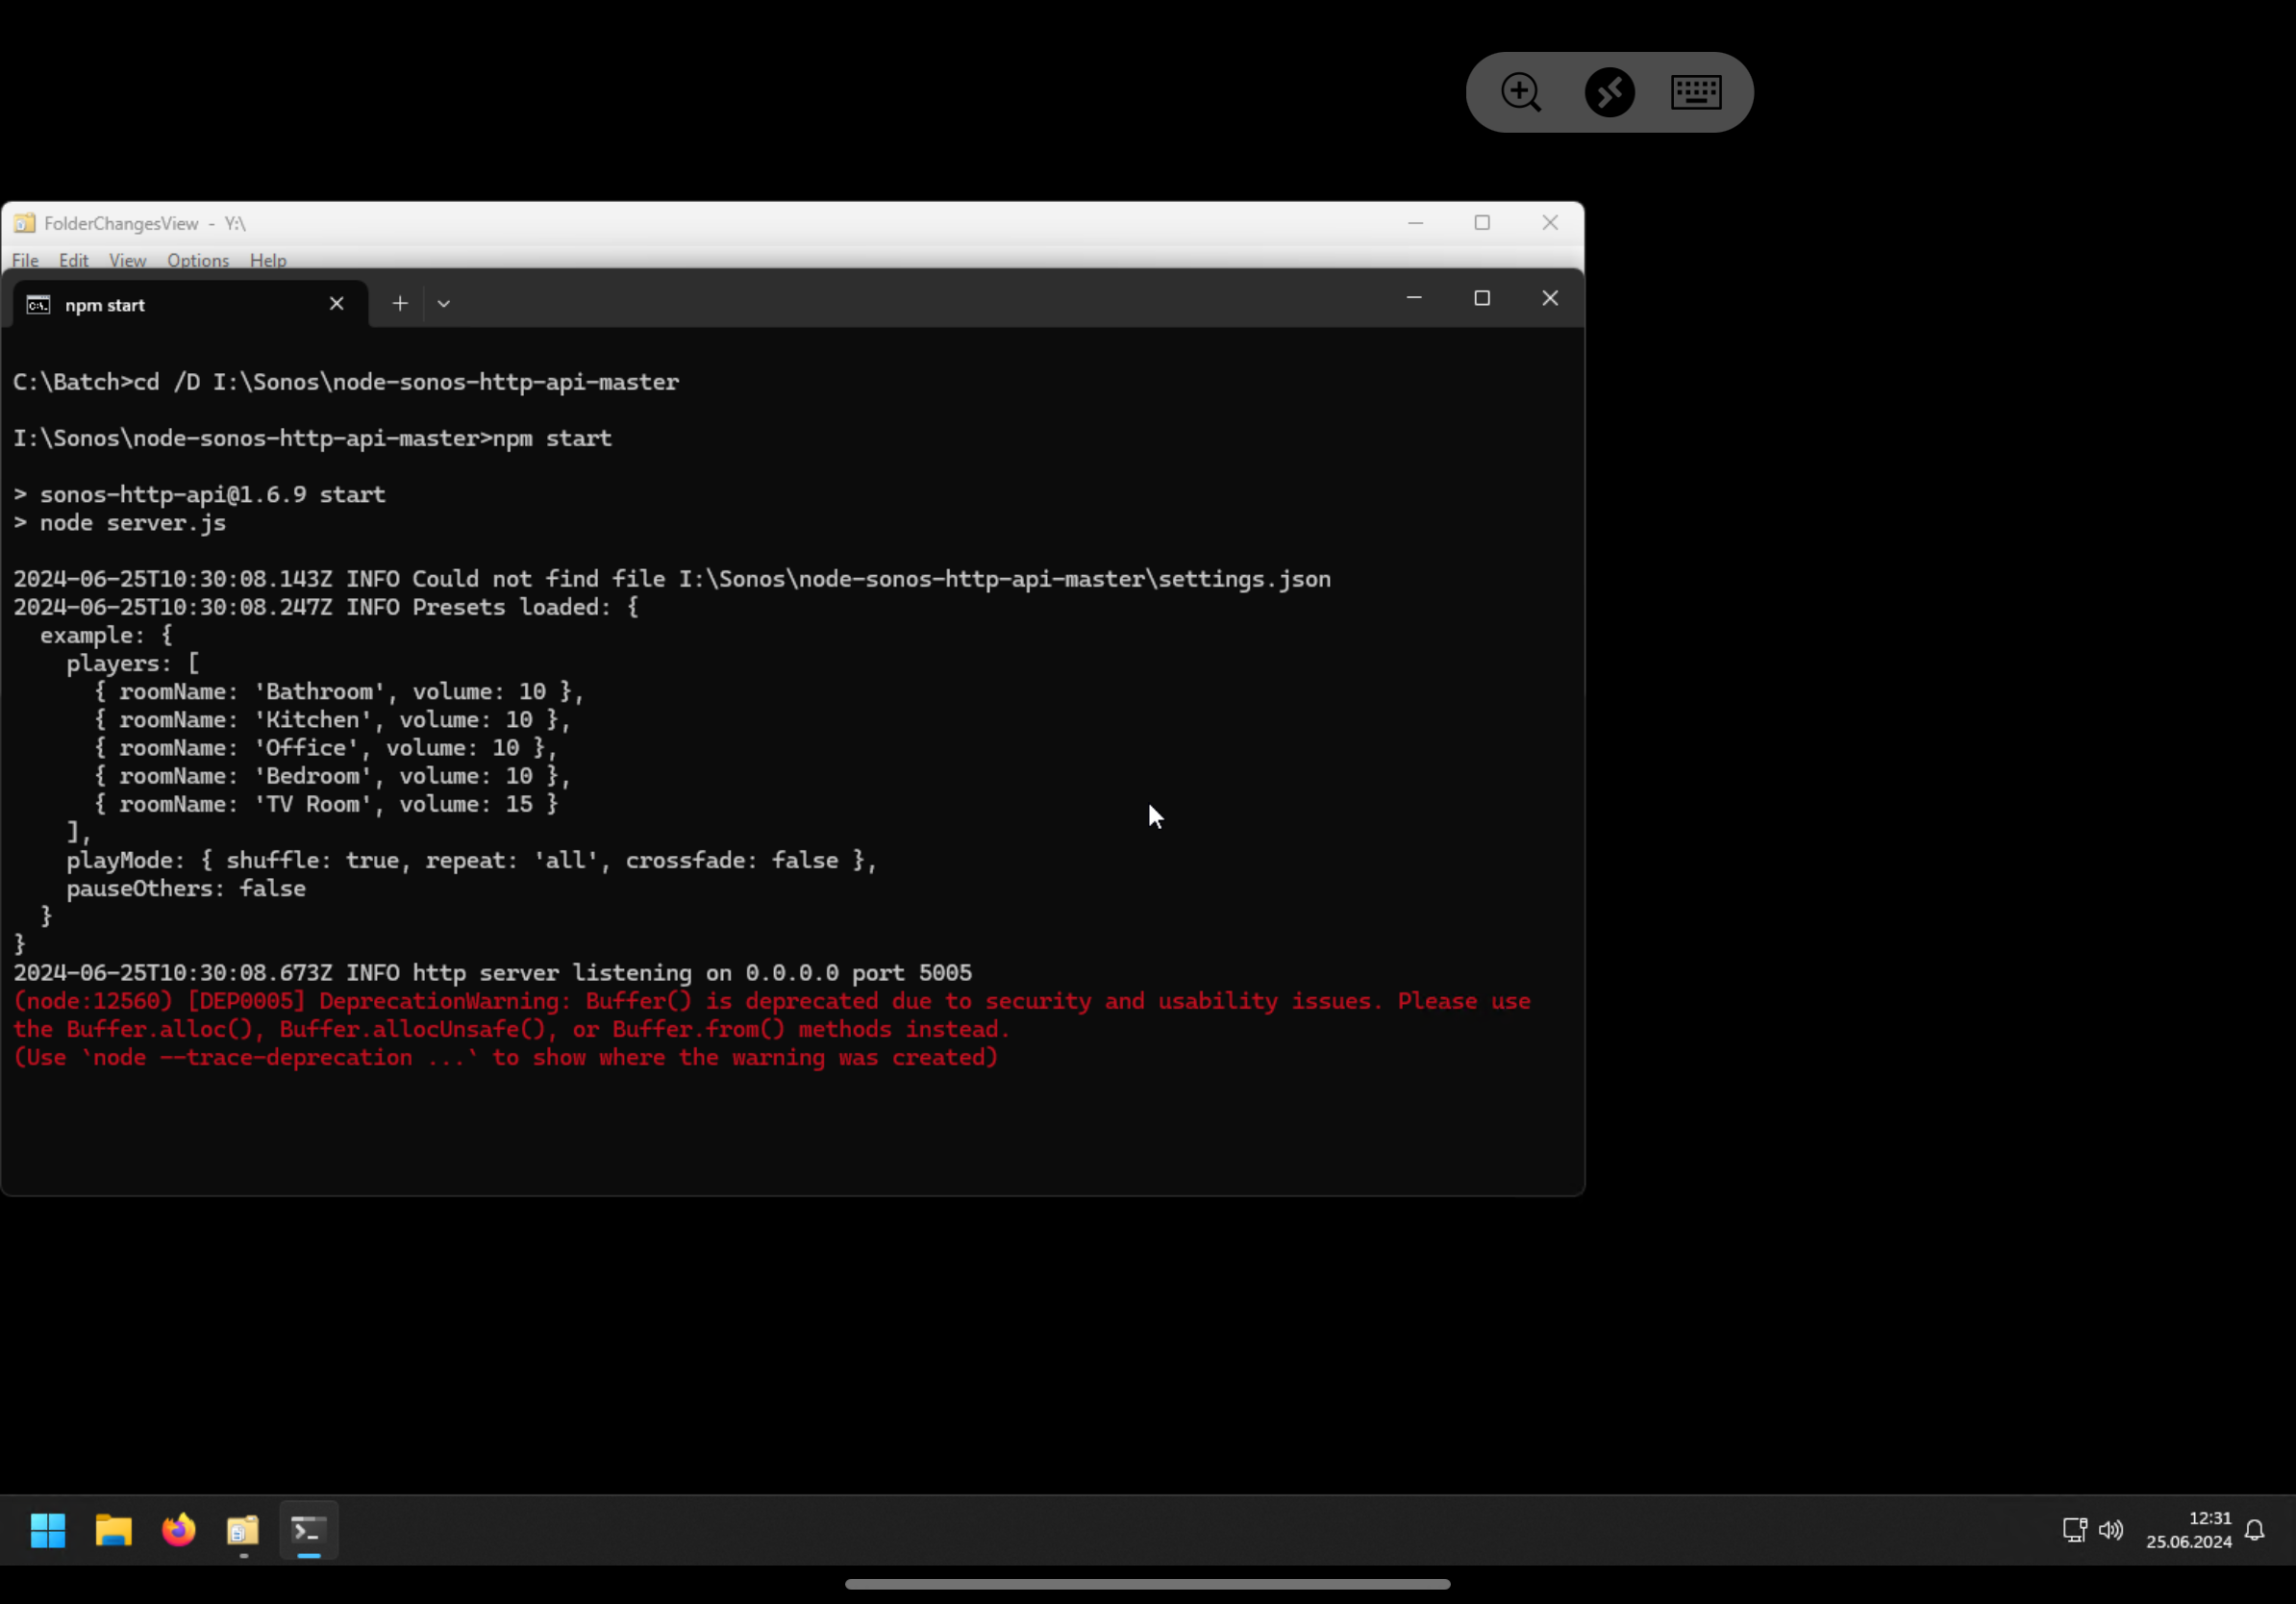Viewport: 2296px width, 1604px height.
Task: Click the taskbar clock and date
Action: (2188, 1530)
